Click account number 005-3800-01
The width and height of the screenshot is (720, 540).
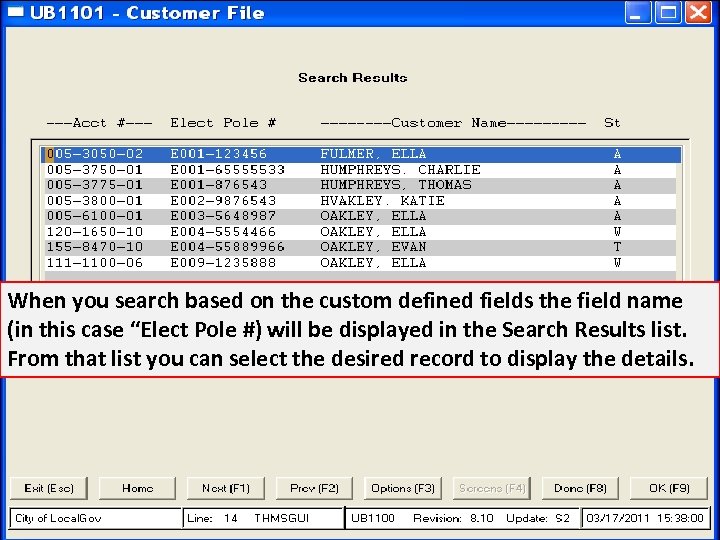click(x=95, y=201)
